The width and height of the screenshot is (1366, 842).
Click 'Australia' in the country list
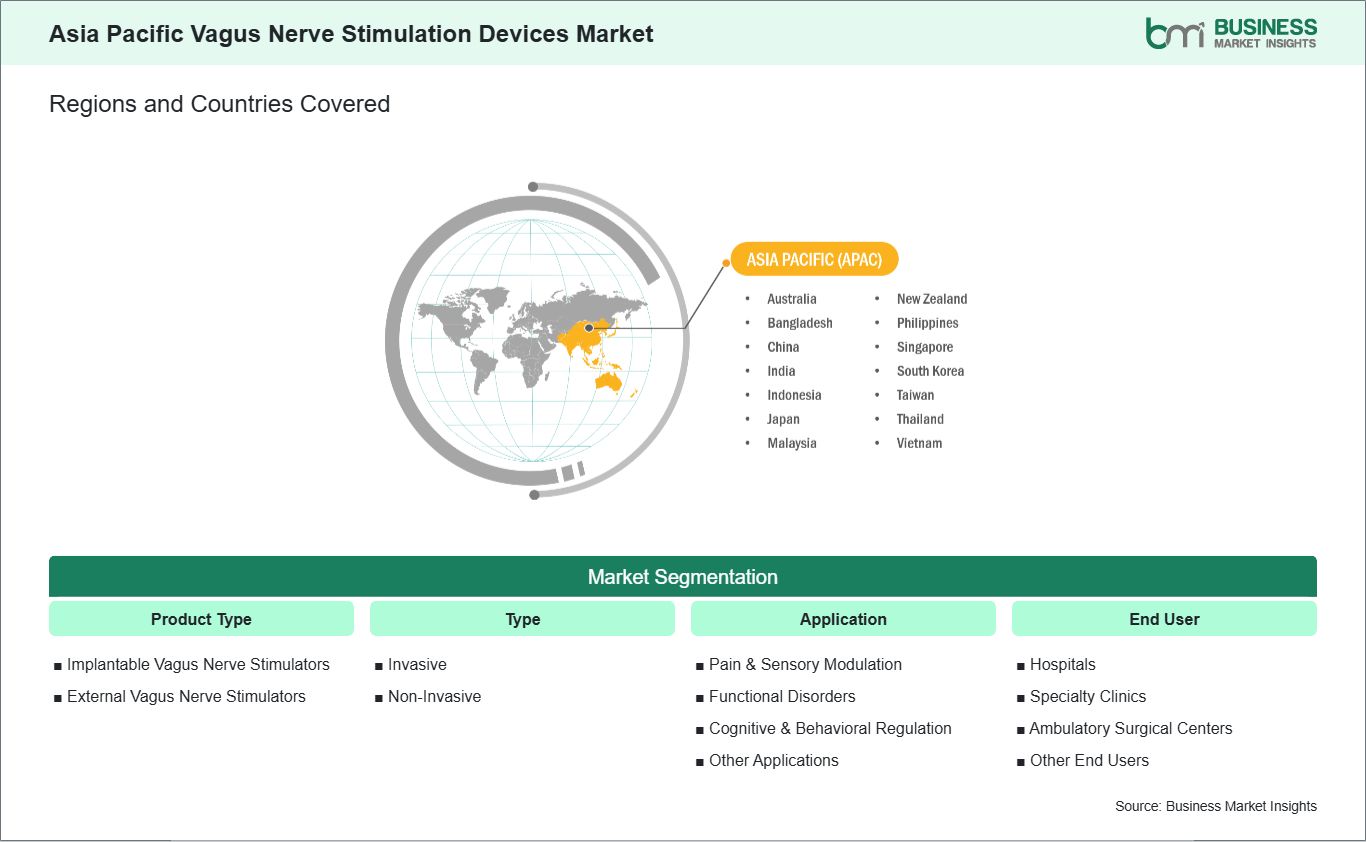792,299
